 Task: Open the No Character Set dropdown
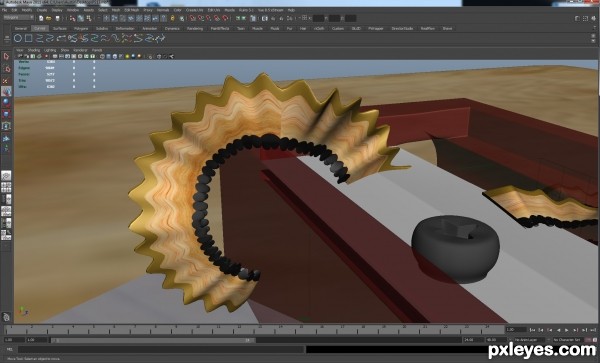pos(569,340)
